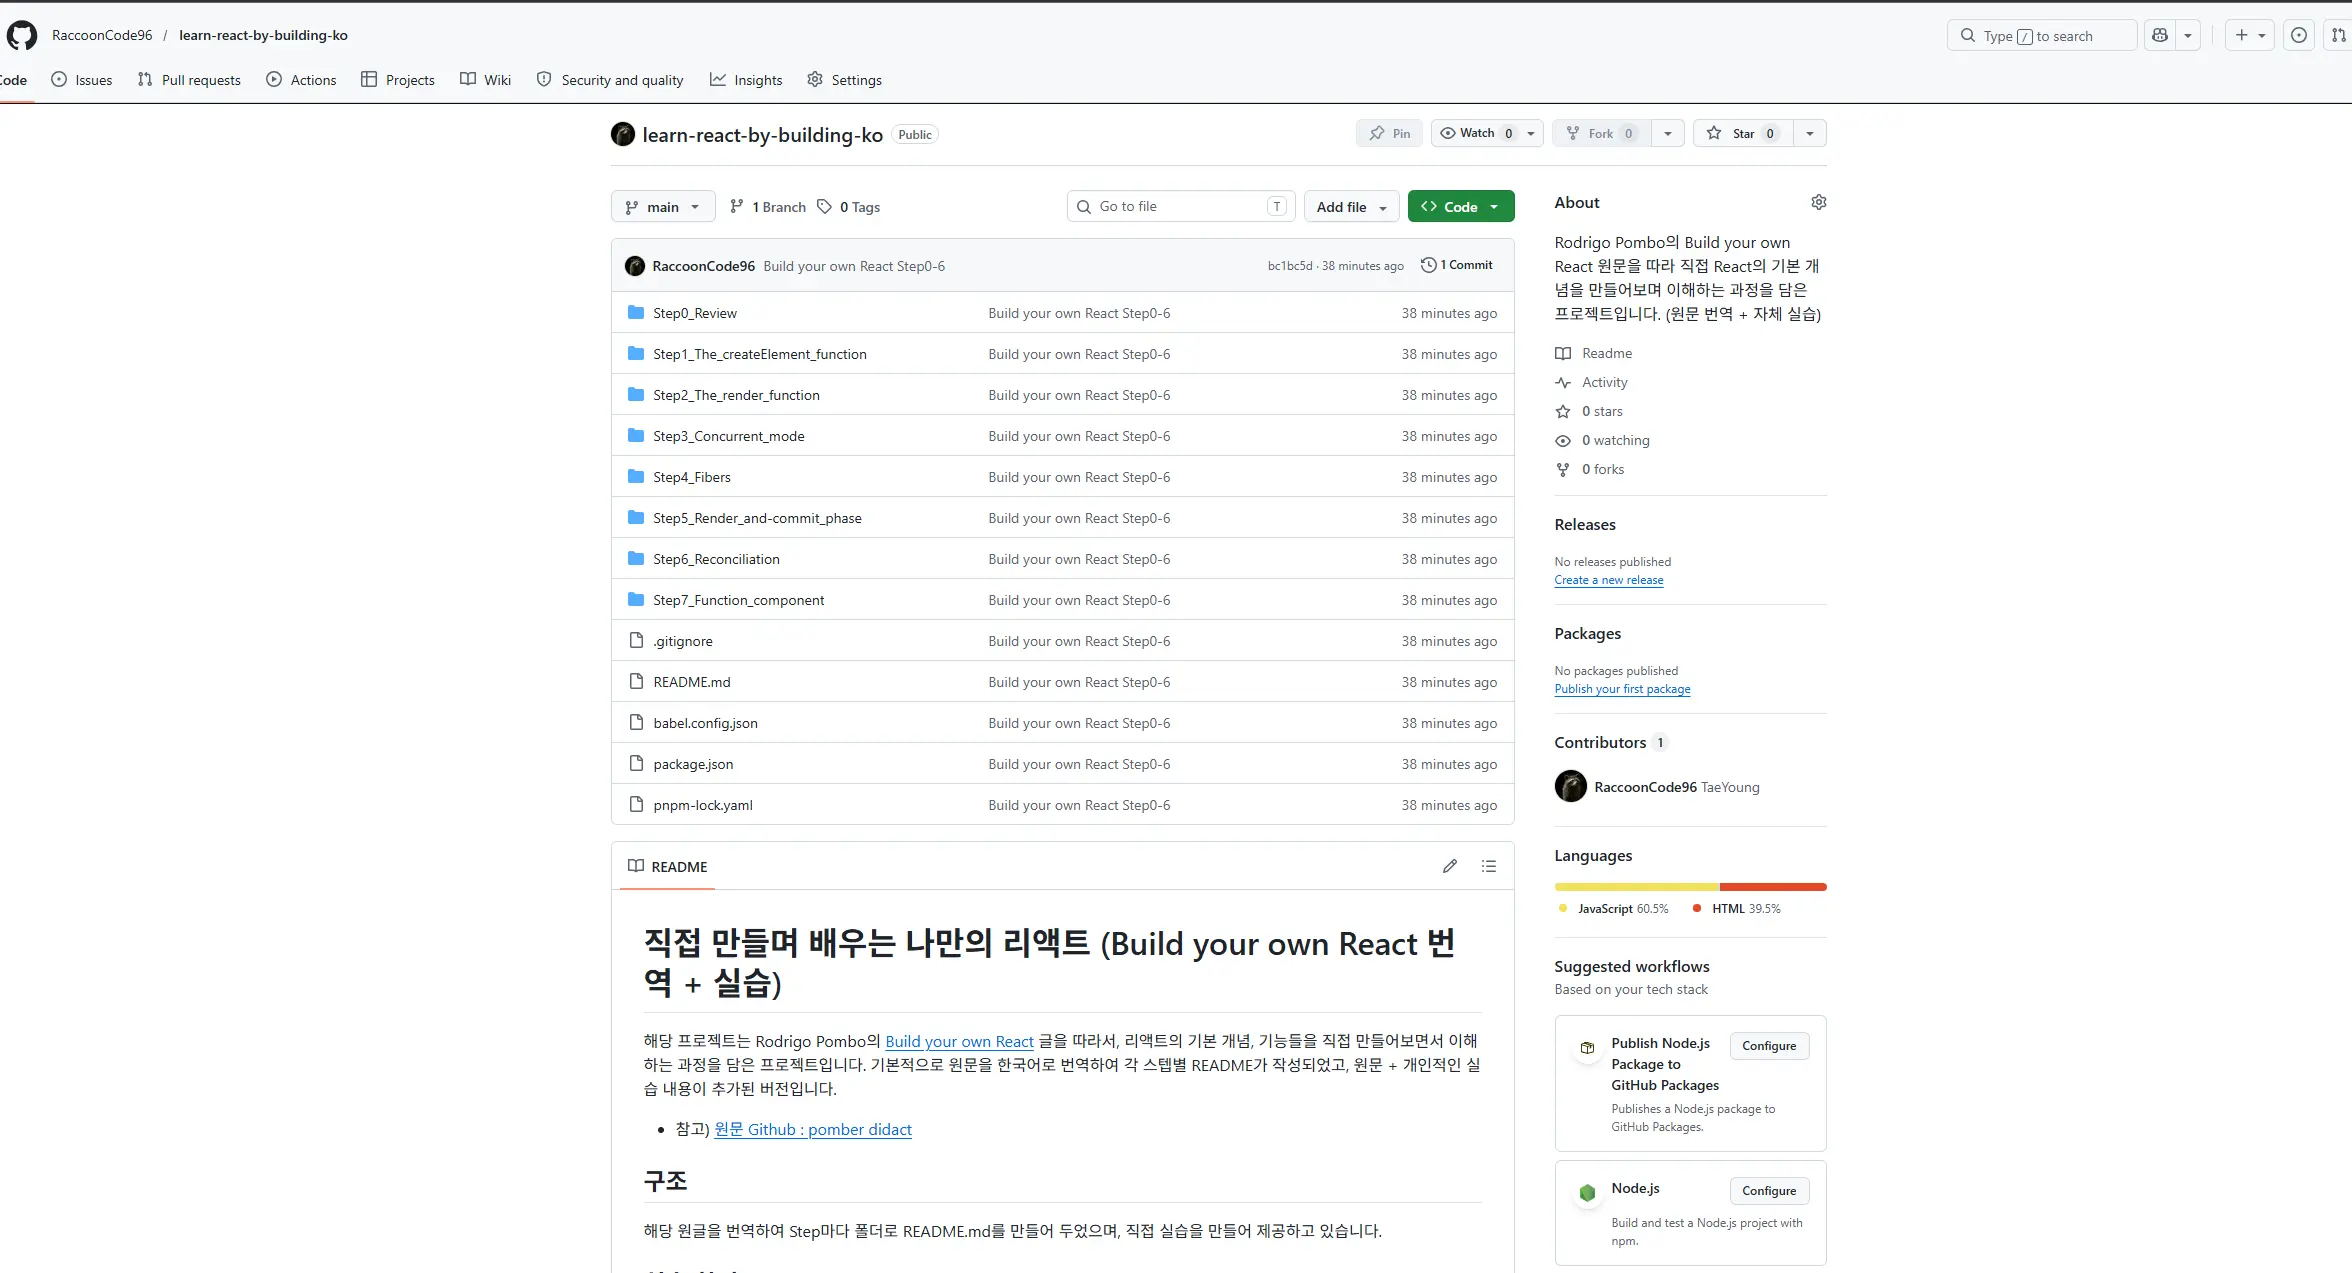Pin this repository to profile
The width and height of the screenshot is (2352, 1273).
tap(1390, 133)
